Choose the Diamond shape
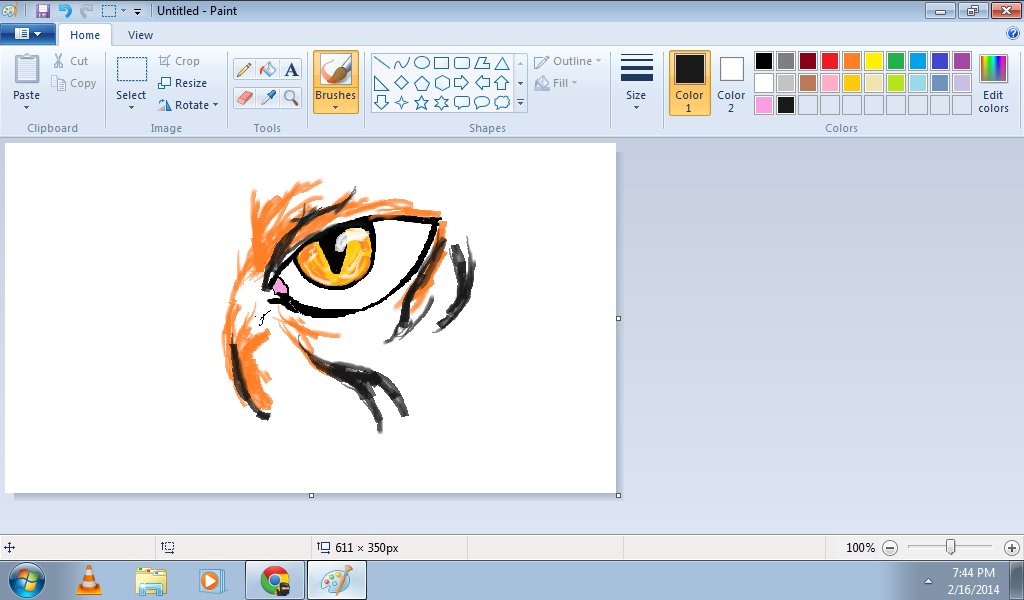1024x600 pixels. (x=402, y=83)
